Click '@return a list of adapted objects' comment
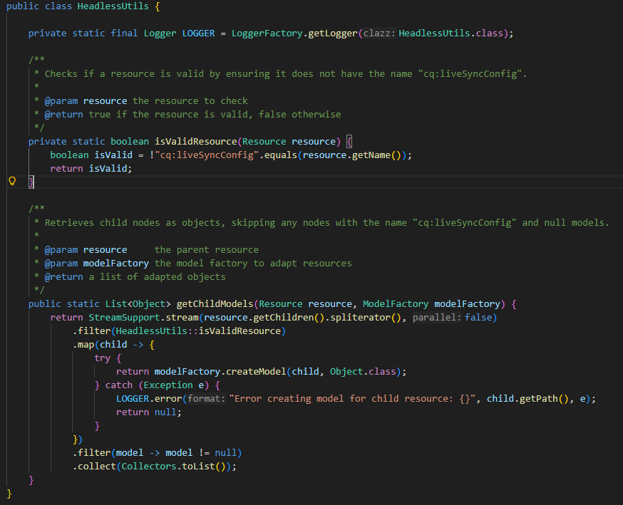The image size is (623, 505). [135, 277]
